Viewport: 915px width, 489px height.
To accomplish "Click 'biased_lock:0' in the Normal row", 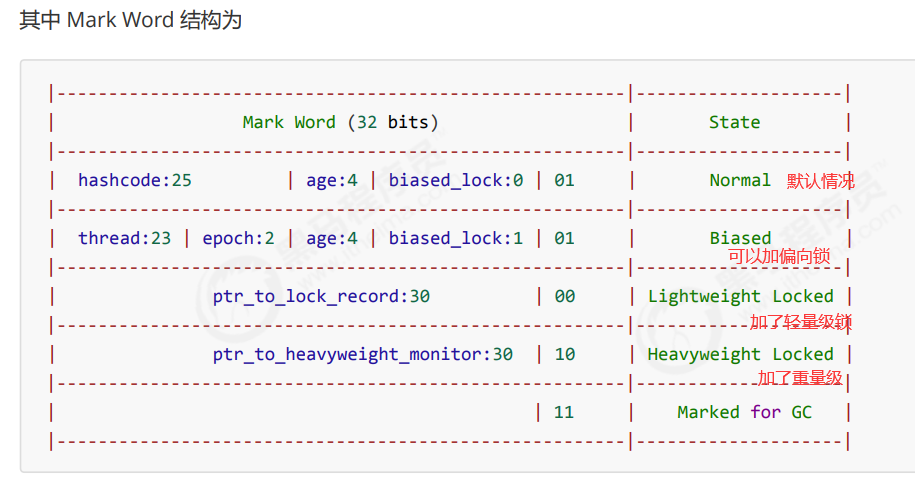I will tap(456, 180).
